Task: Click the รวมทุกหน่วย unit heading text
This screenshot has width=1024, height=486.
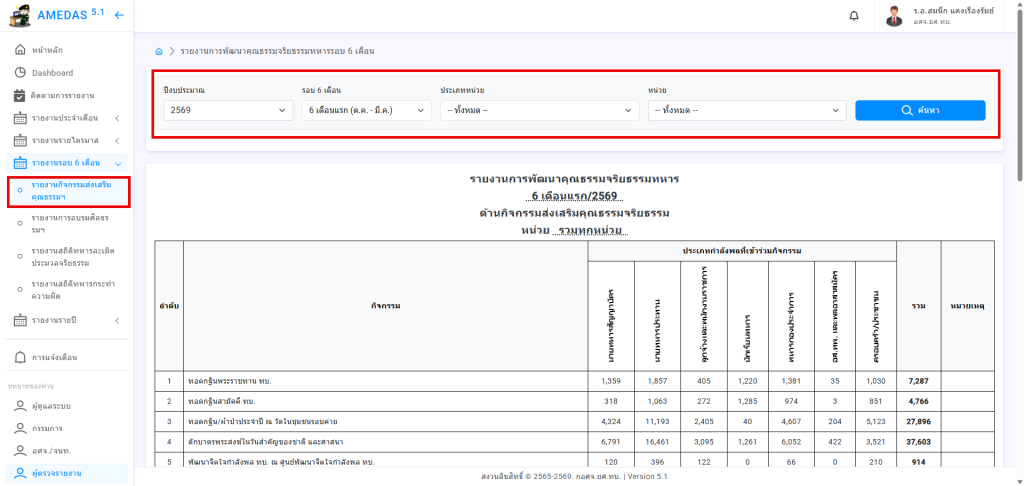Action: (x=590, y=231)
